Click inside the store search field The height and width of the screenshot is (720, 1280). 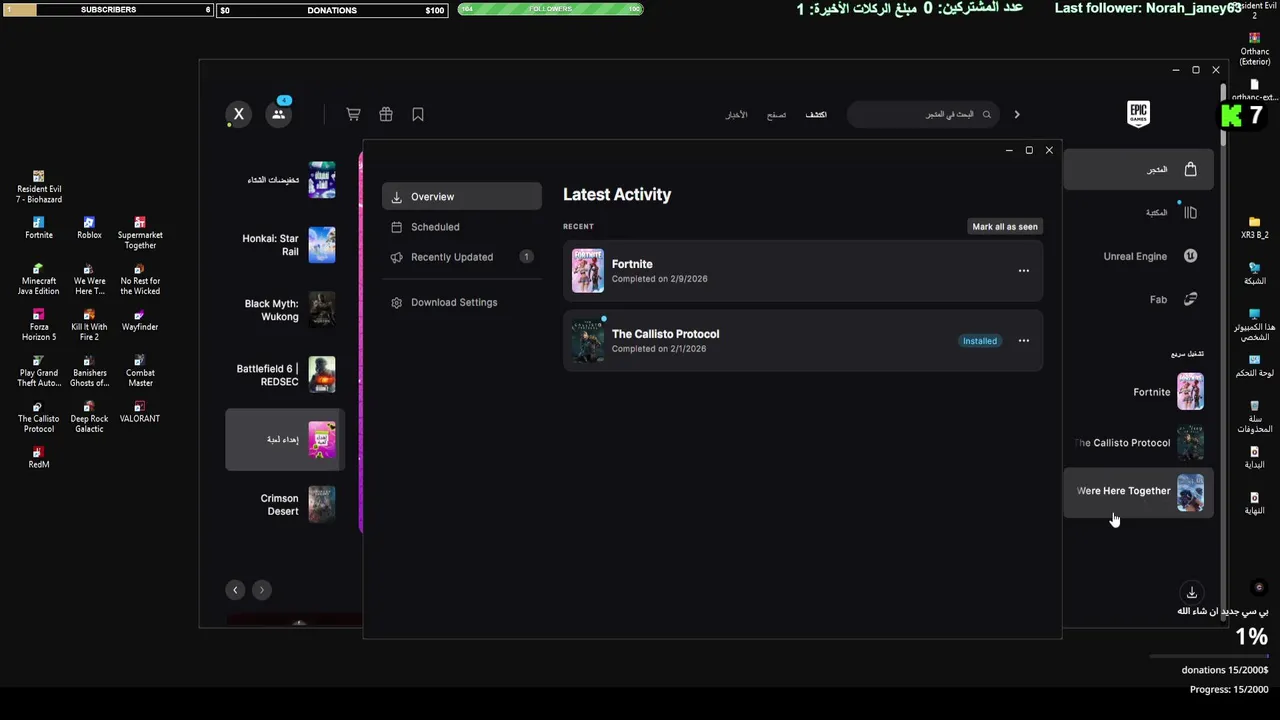coord(922,114)
